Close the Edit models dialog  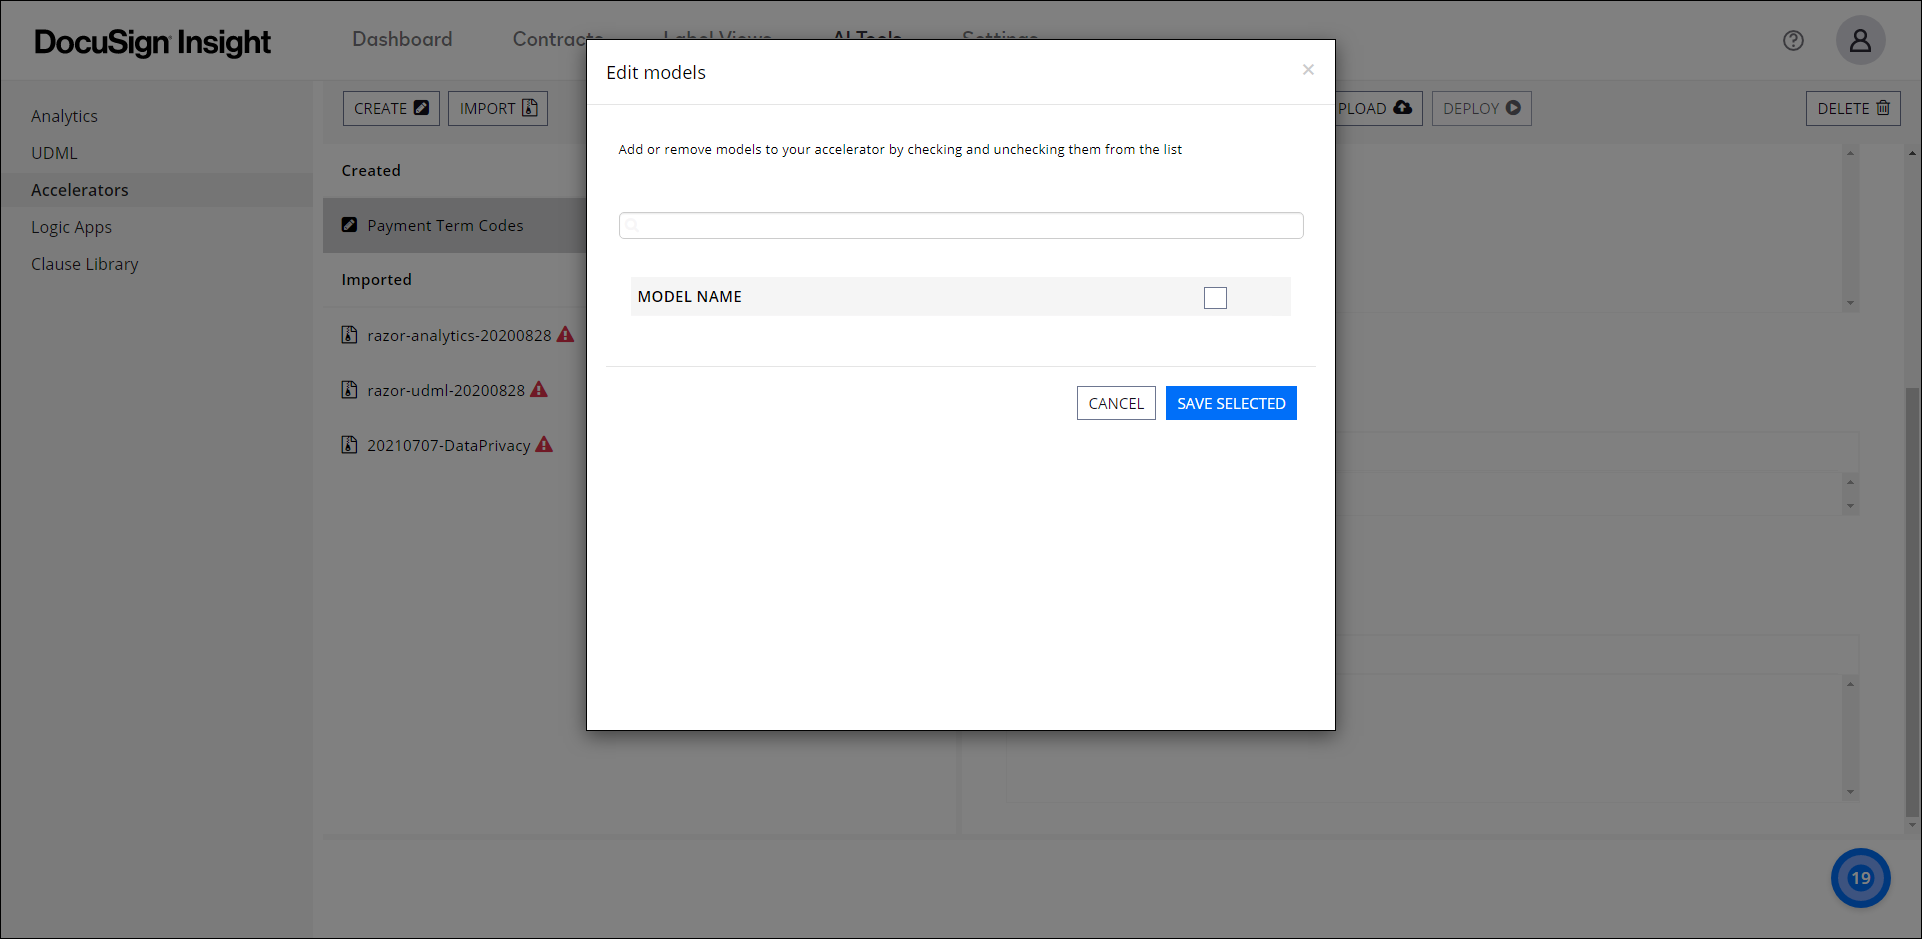1308,70
